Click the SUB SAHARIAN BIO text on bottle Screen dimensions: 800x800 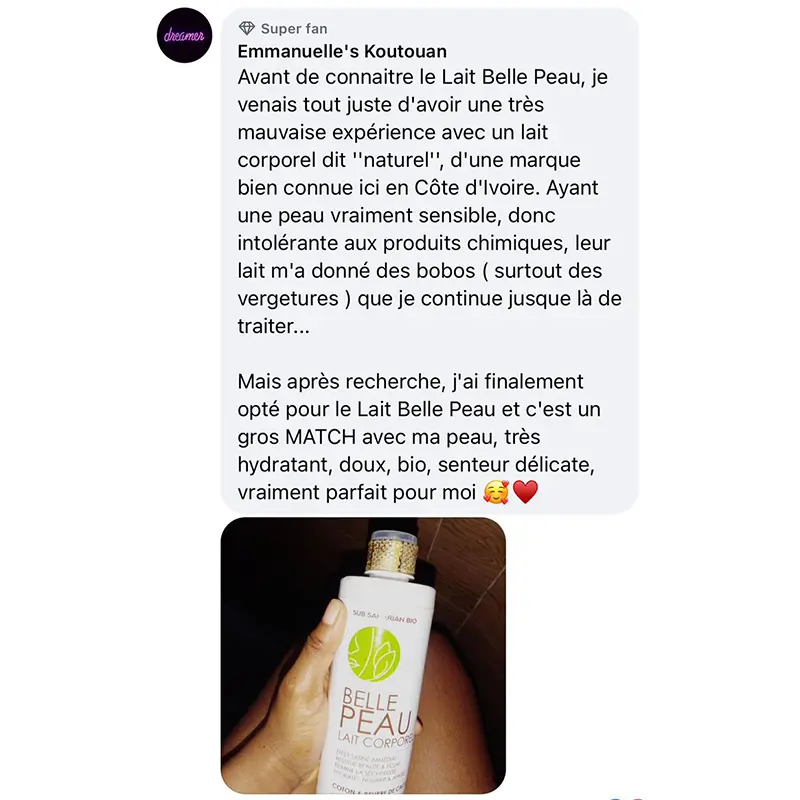[385, 617]
